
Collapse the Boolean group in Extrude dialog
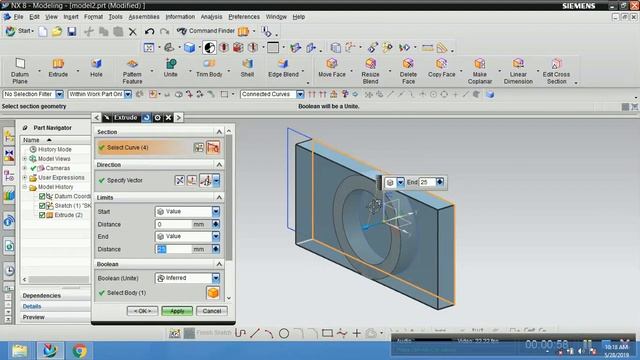click(219, 264)
